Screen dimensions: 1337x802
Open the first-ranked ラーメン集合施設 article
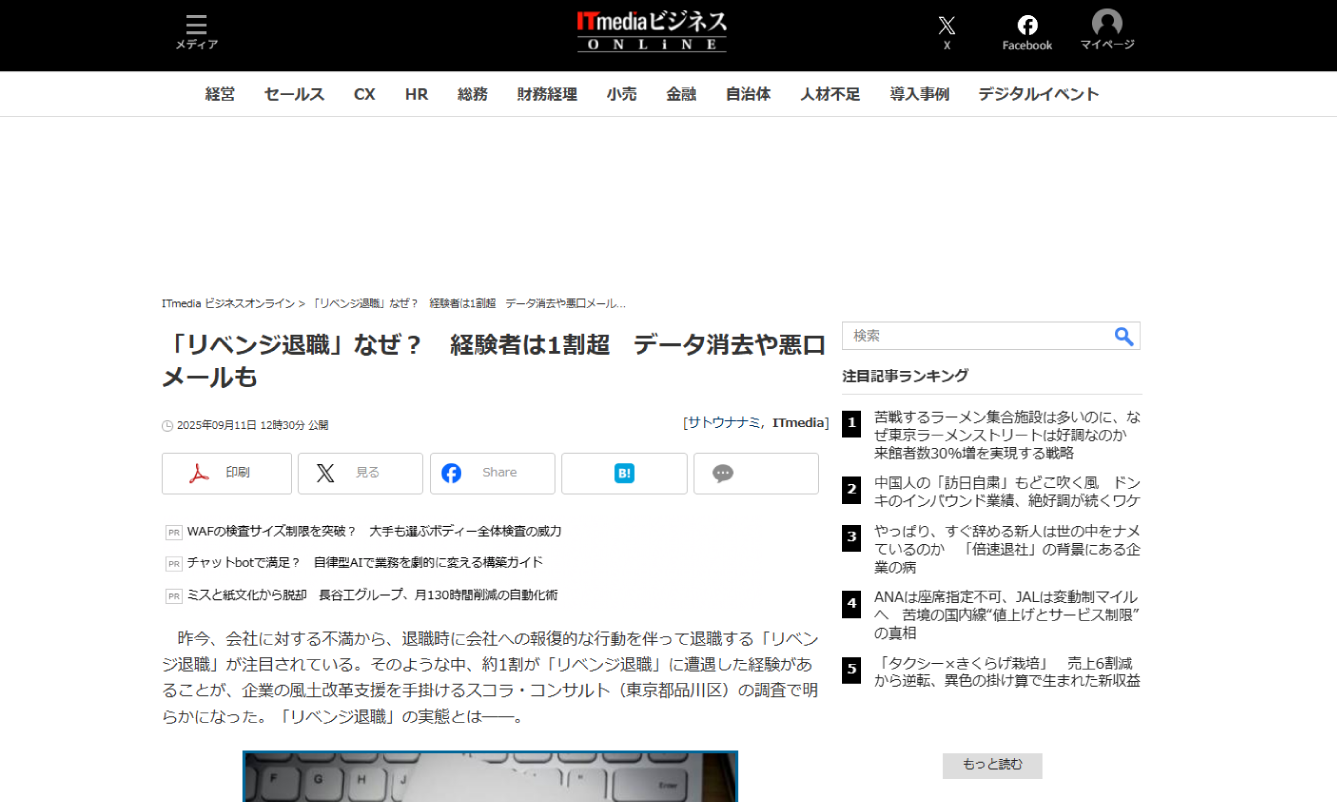click(992, 435)
